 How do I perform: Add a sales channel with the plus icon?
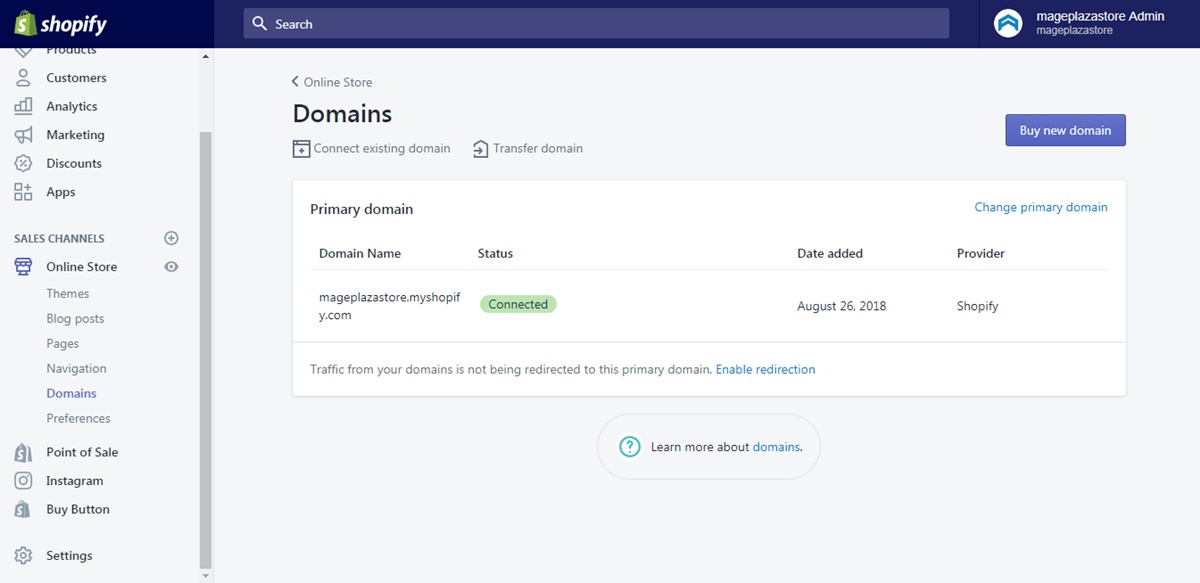[171, 238]
